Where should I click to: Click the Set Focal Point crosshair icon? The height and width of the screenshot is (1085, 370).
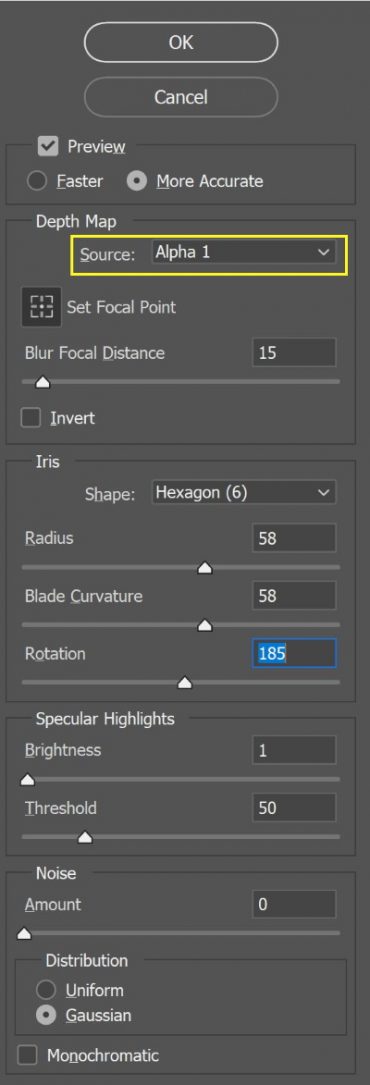coord(41,307)
